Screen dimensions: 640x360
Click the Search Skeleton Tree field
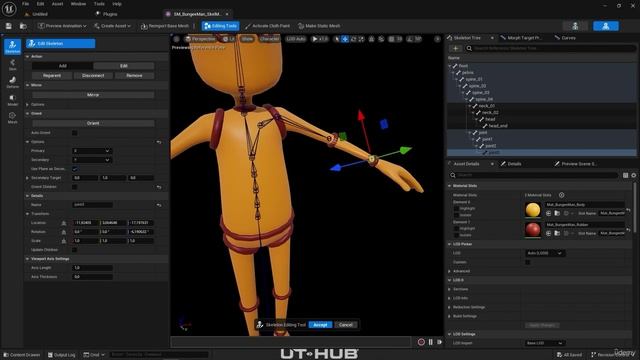(550, 48)
